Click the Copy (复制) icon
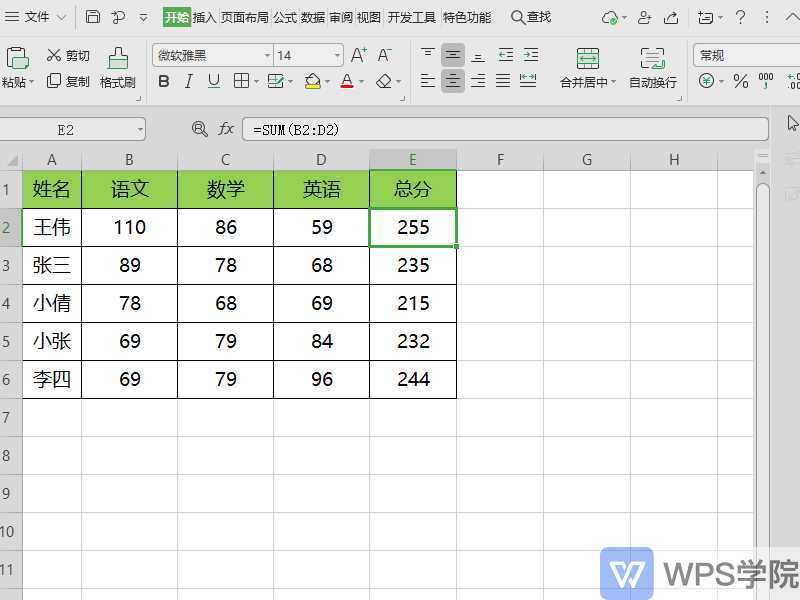800x600 pixels. click(x=54, y=81)
